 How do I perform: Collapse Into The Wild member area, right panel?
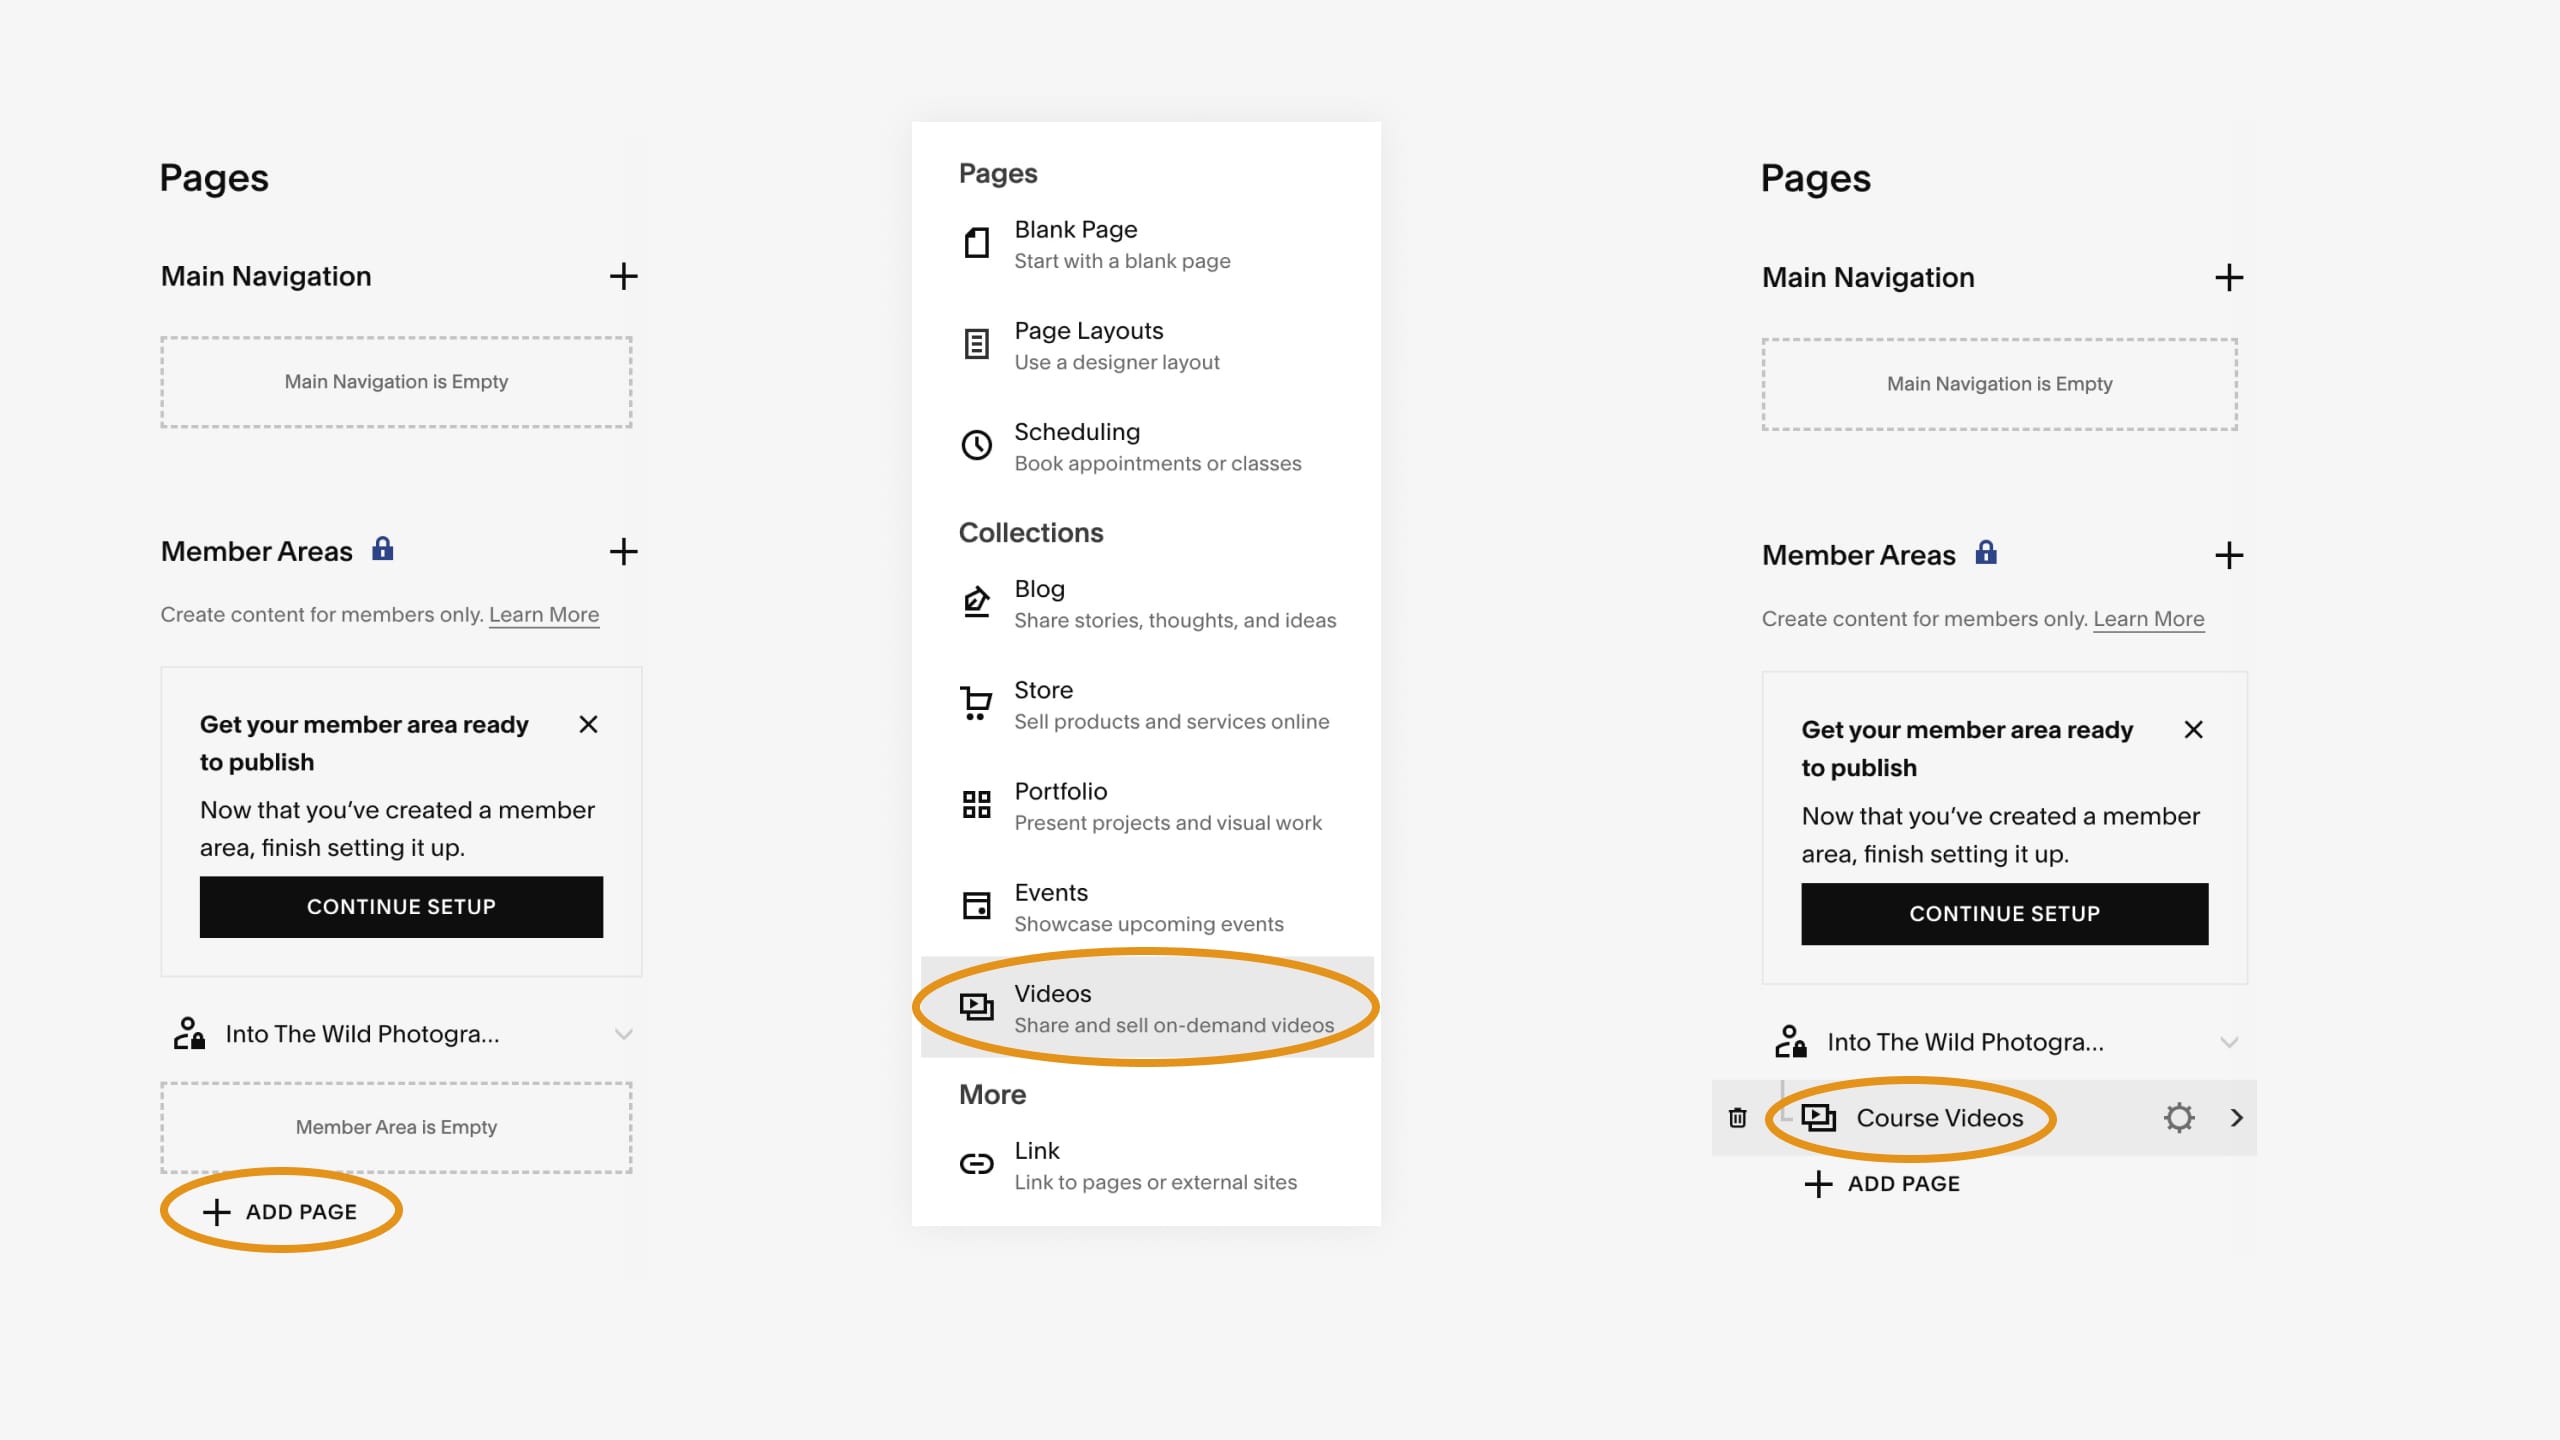click(x=2228, y=1042)
